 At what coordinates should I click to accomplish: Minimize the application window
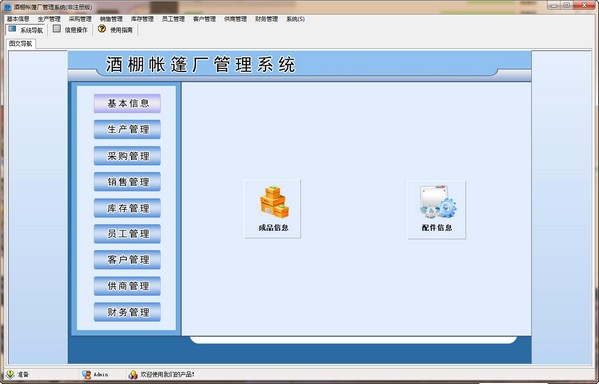tap(554, 5)
